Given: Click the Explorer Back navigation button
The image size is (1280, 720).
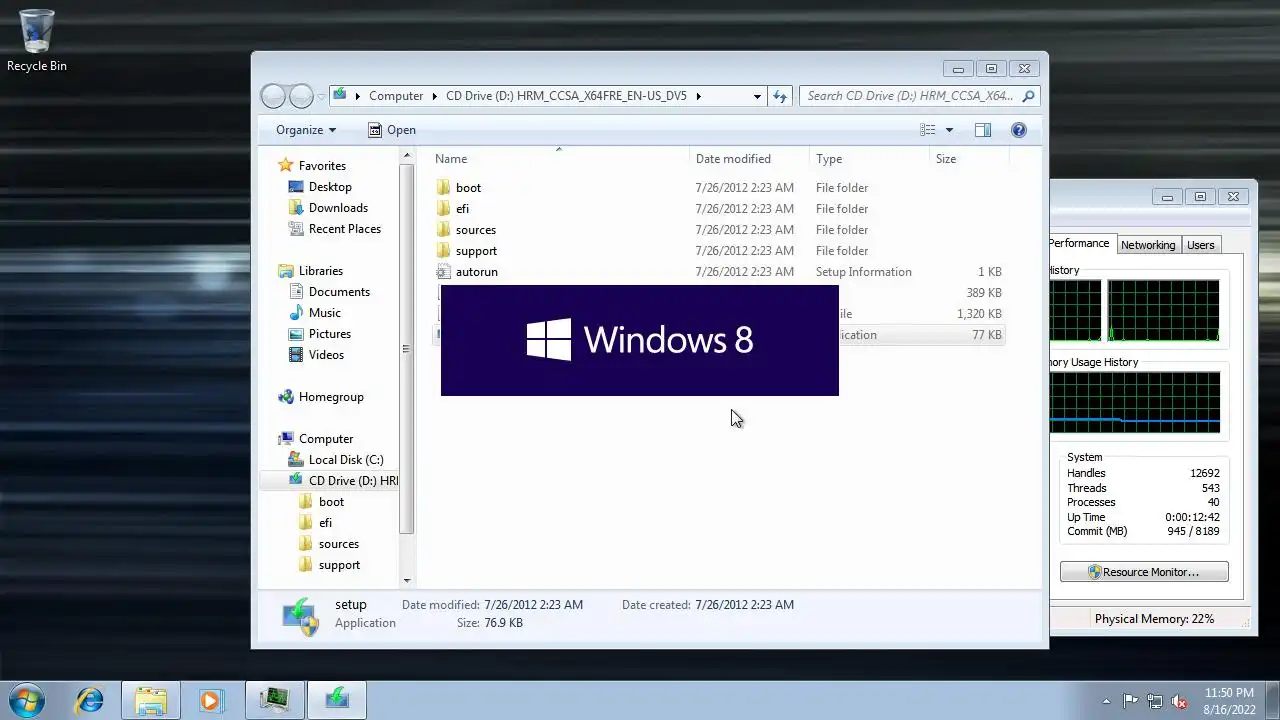Looking at the screenshot, I should coord(273,96).
